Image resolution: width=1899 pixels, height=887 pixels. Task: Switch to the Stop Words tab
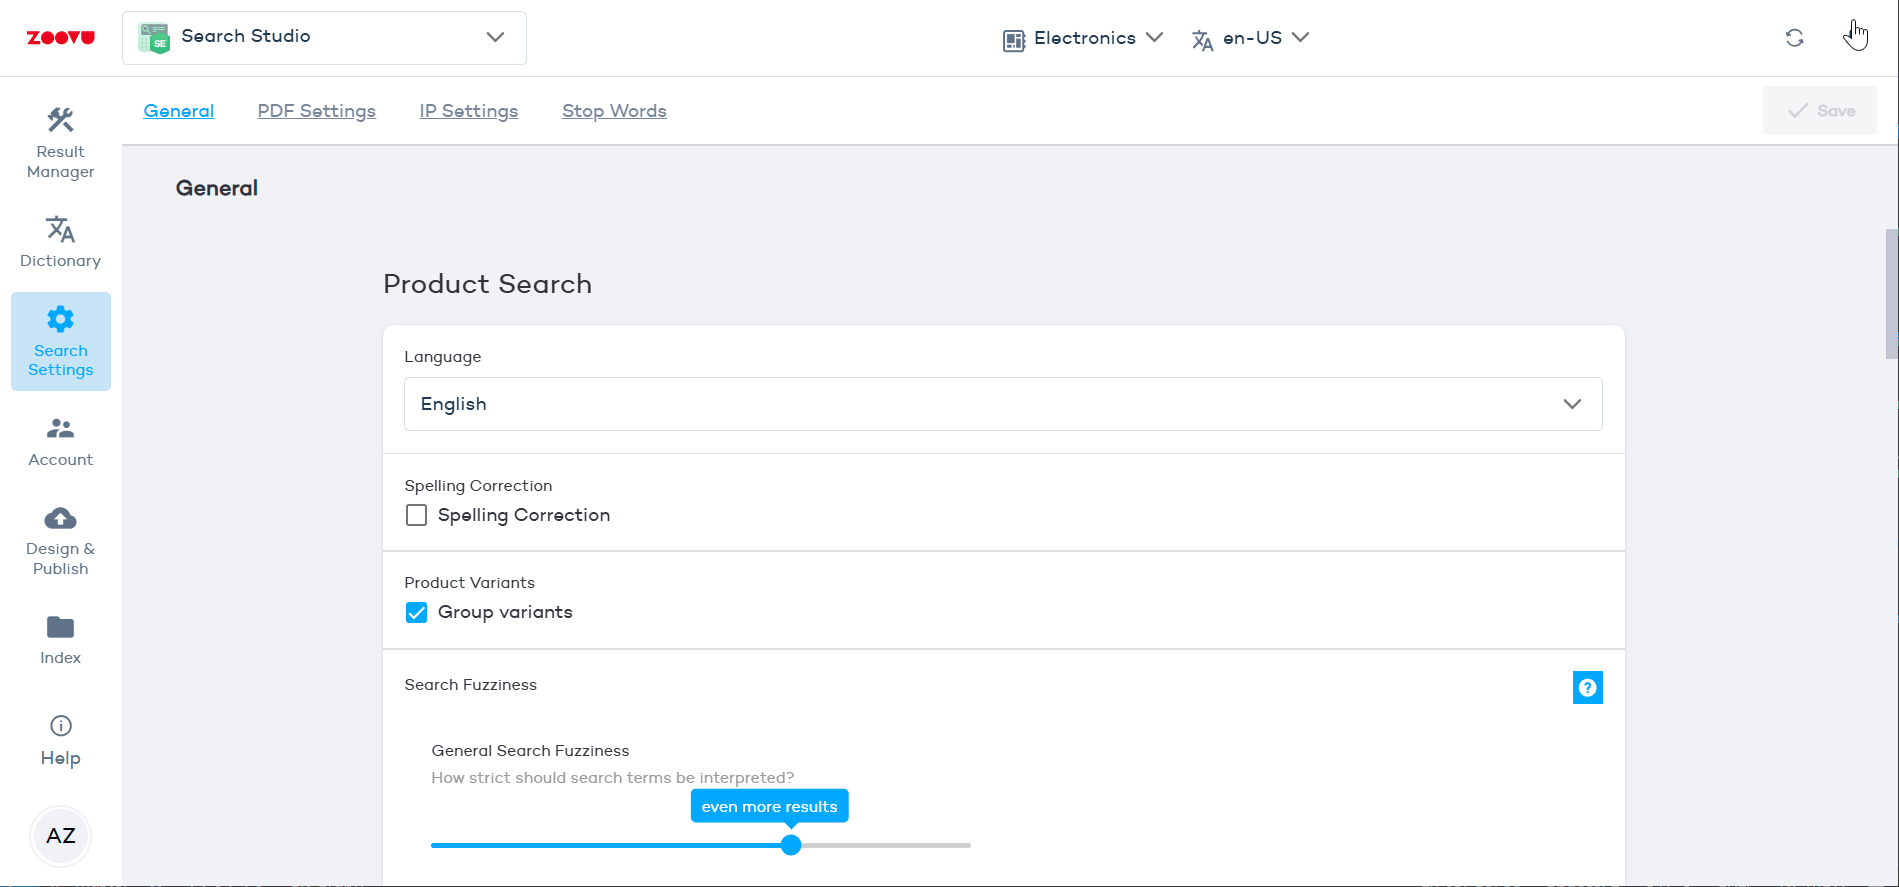(x=614, y=111)
